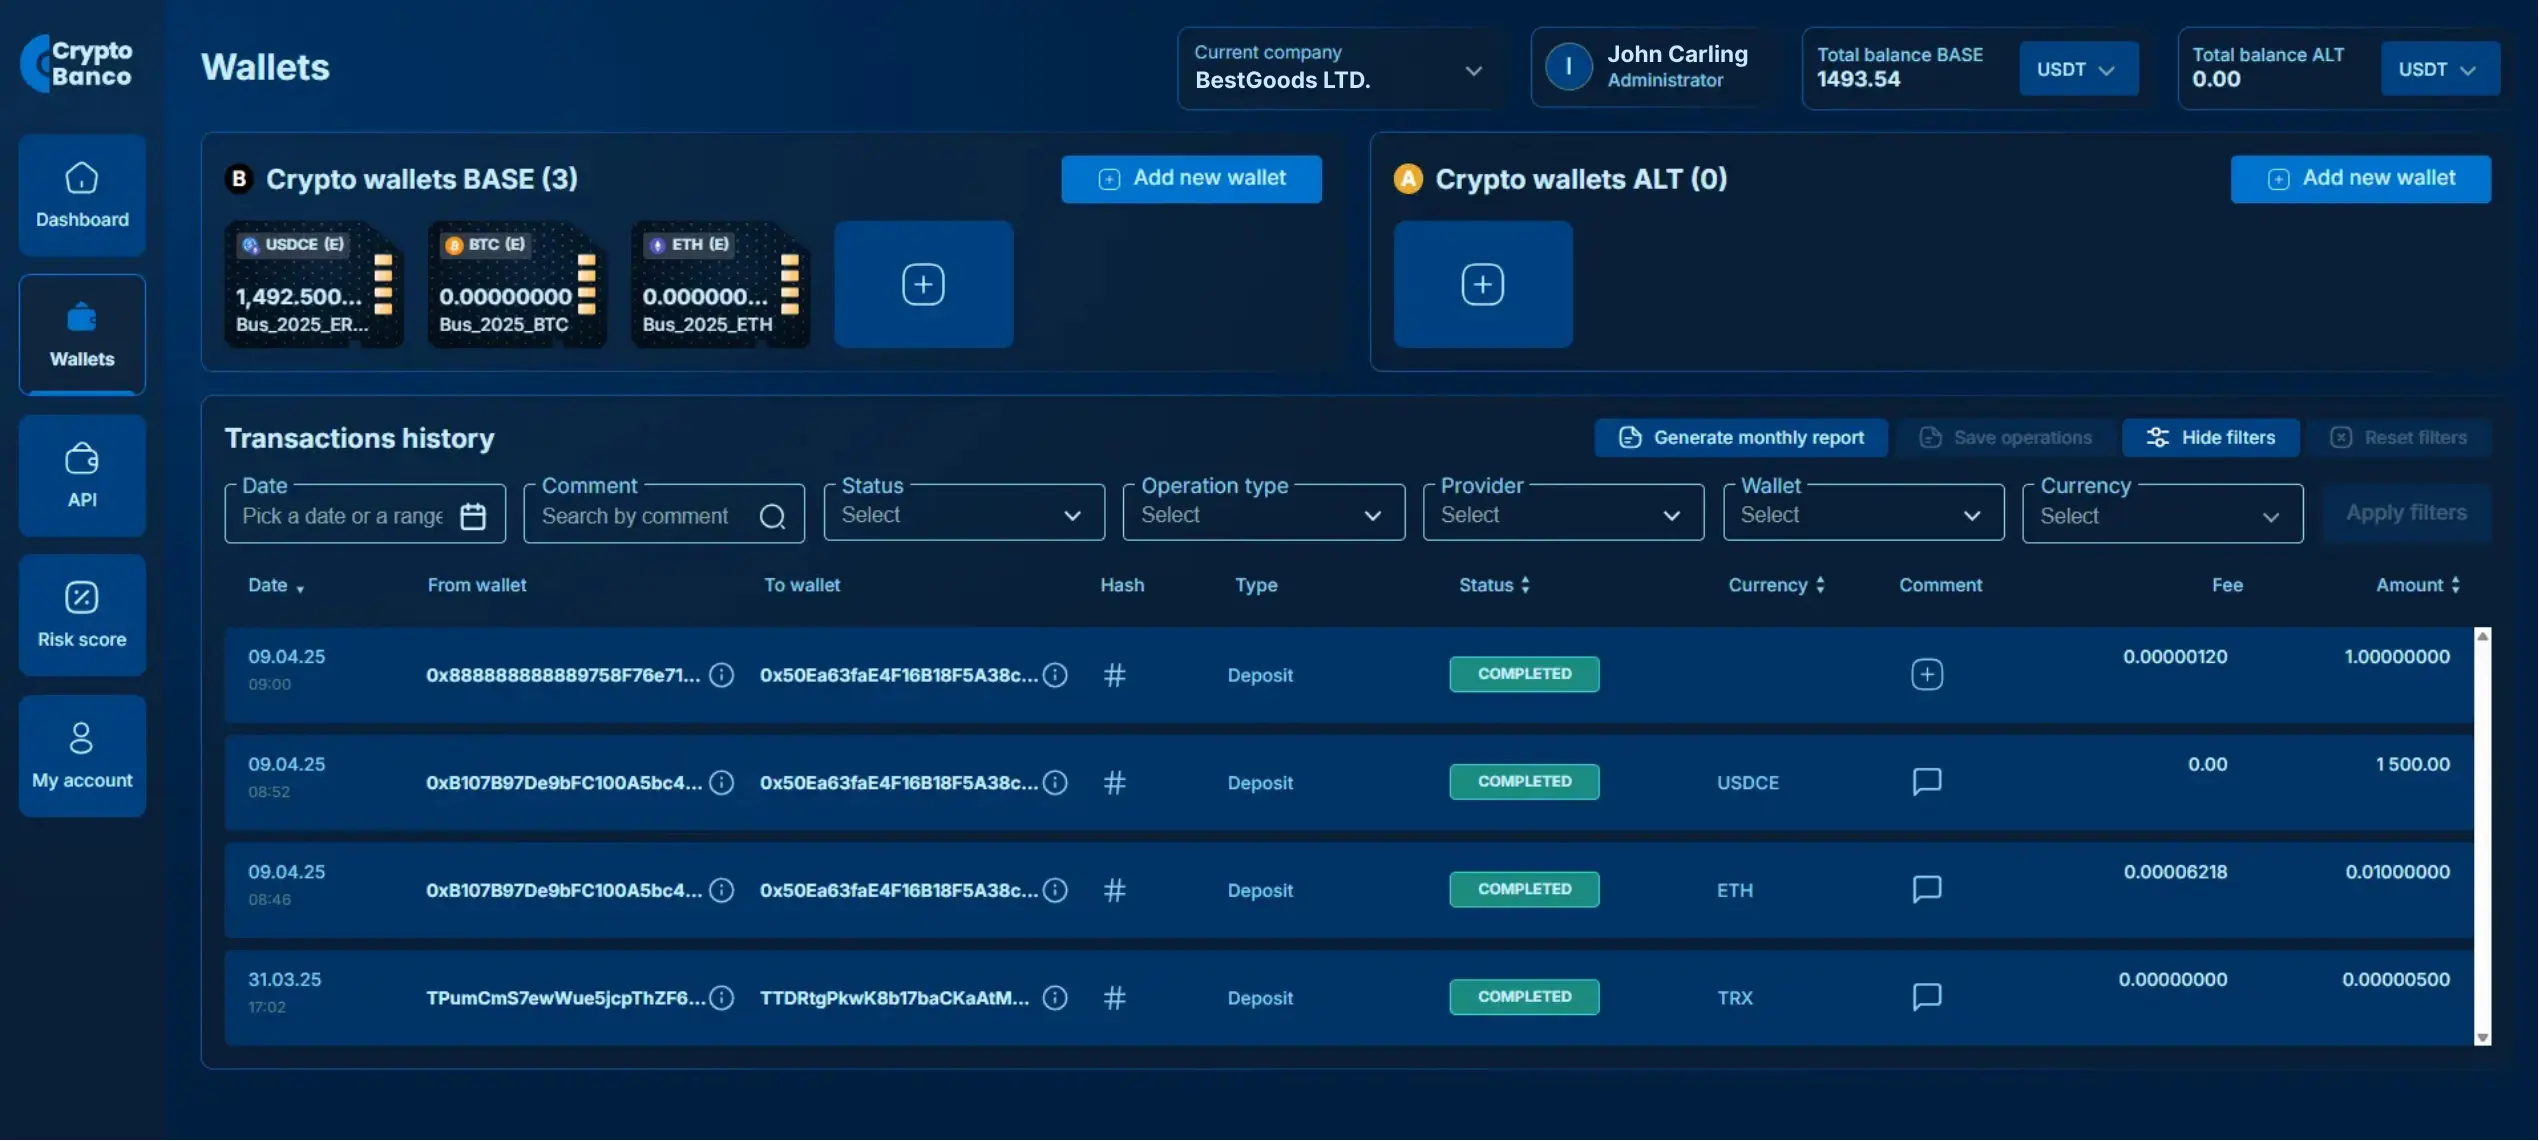
Task: Click the transactions list scrollbar down arrow
Action: (x=2482, y=1038)
